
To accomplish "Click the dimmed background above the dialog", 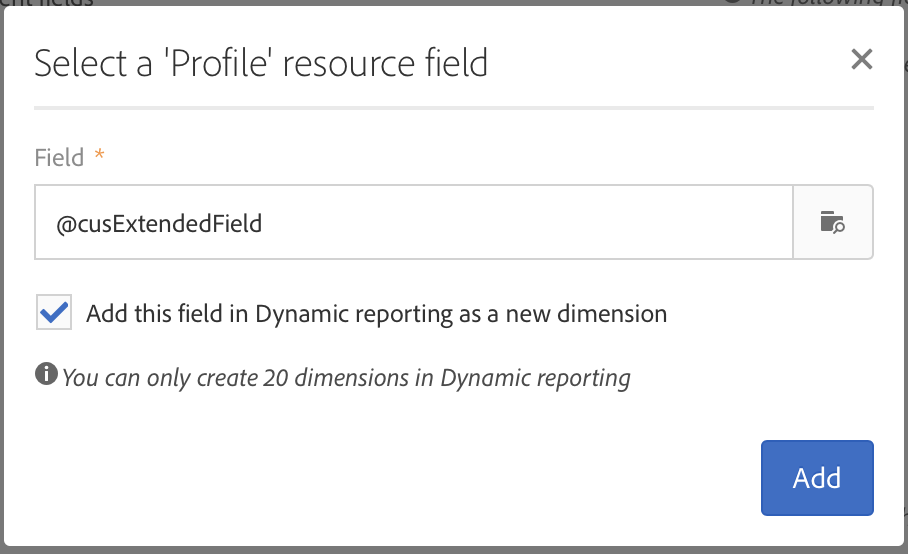I will click(x=400, y=3).
